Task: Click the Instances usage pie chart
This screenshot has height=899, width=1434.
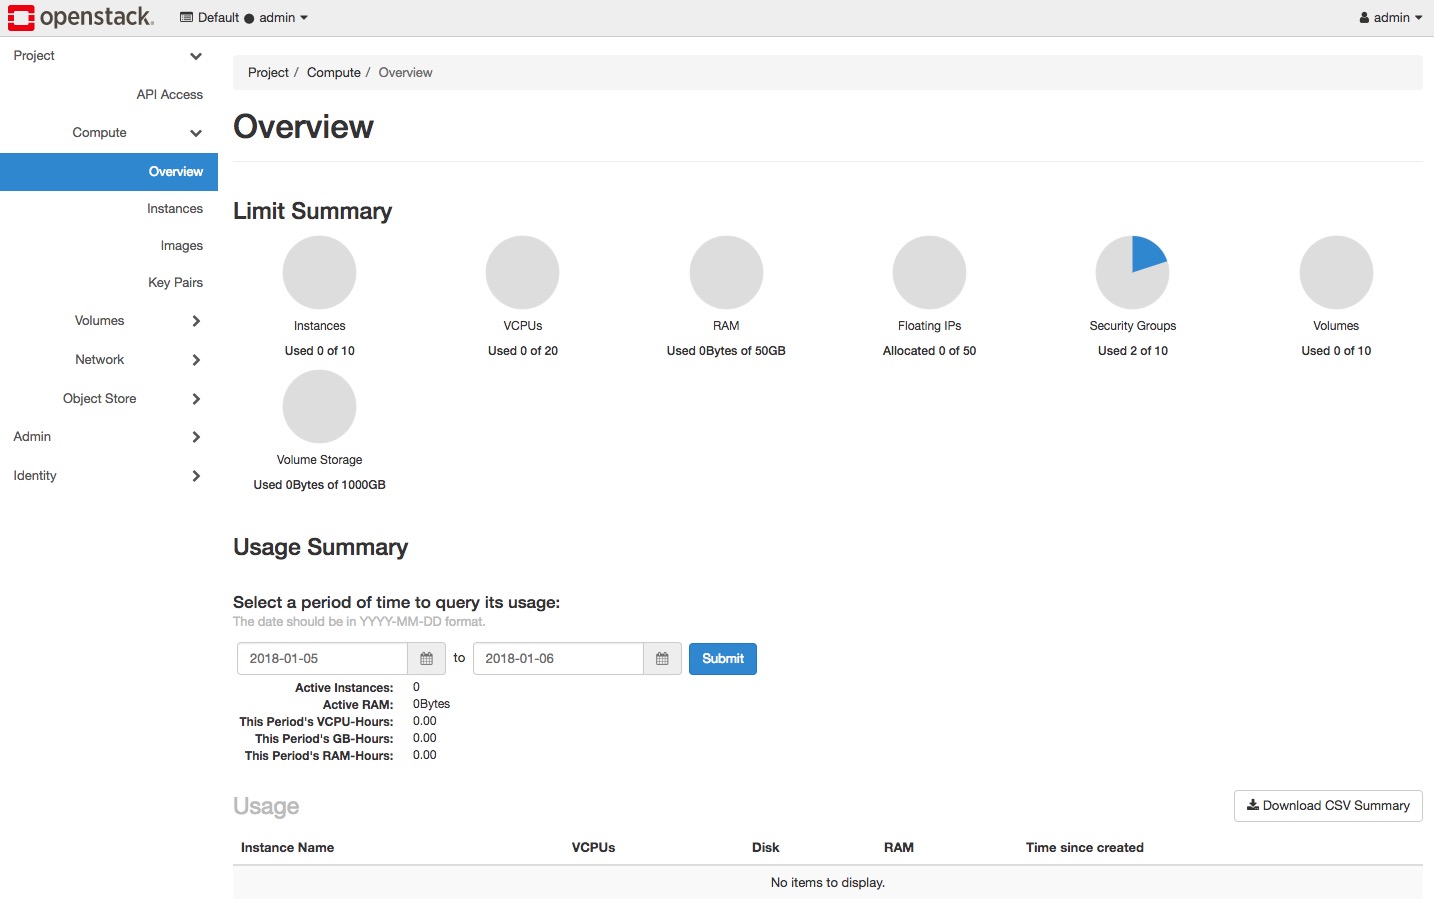Action: pos(319,272)
